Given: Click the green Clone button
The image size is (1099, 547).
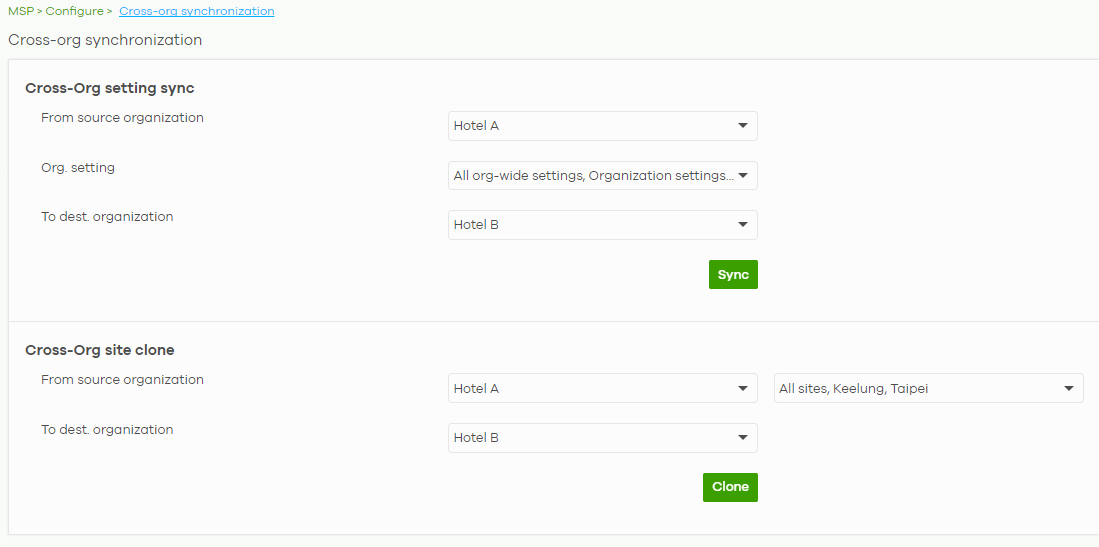Looking at the screenshot, I should point(730,487).
